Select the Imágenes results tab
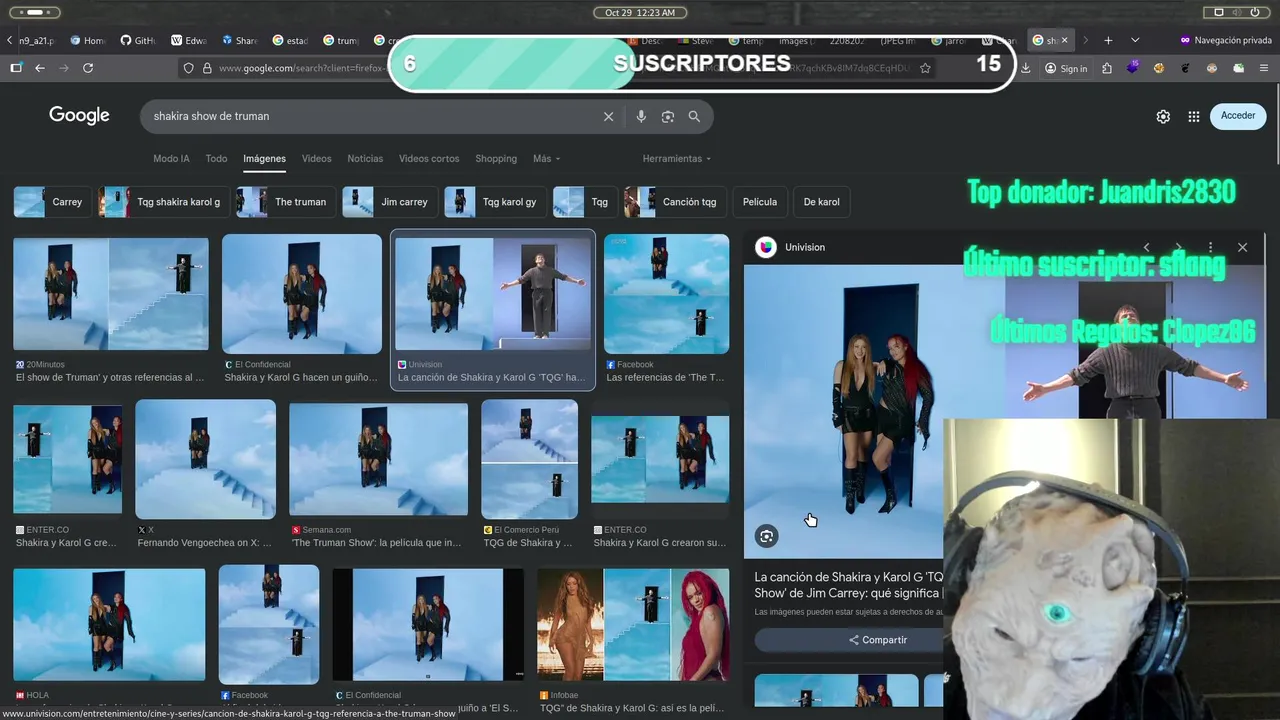Screen dimensions: 1280x720 (264, 158)
